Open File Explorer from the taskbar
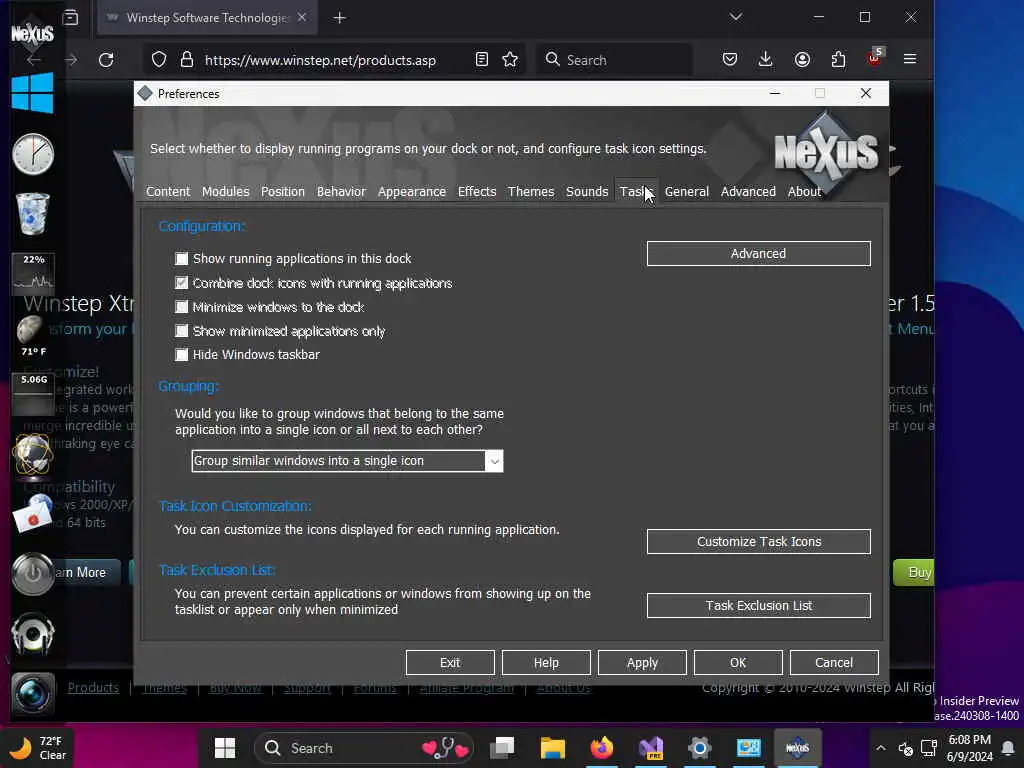1024x768 pixels. click(x=552, y=748)
